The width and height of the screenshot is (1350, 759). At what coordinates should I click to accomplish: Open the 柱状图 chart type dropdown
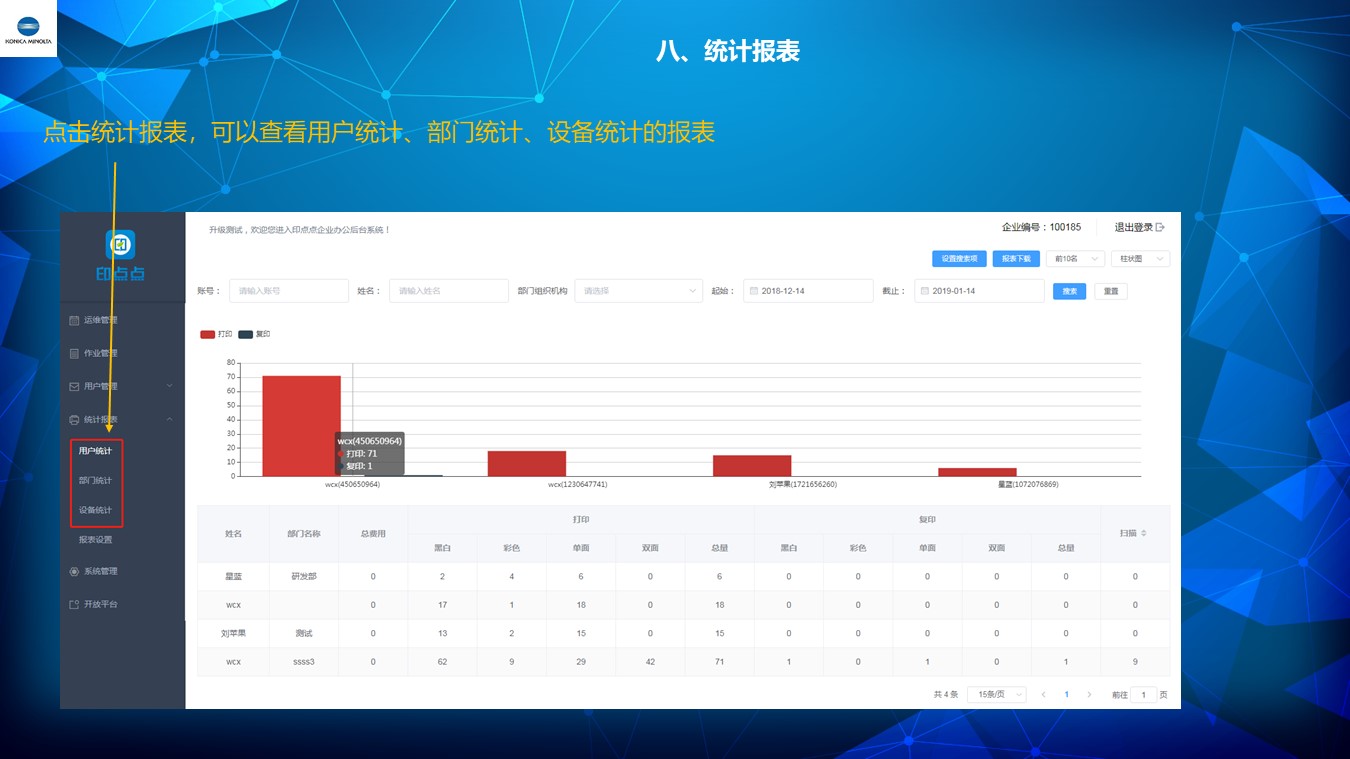[x=1140, y=259]
